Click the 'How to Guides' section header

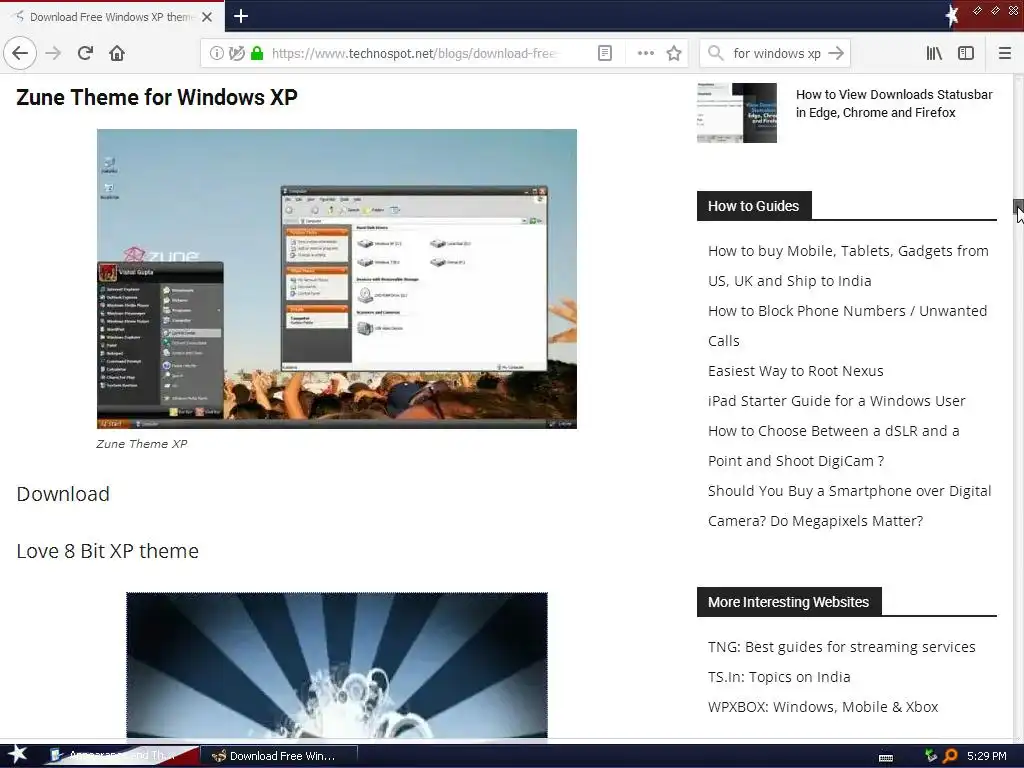(754, 206)
